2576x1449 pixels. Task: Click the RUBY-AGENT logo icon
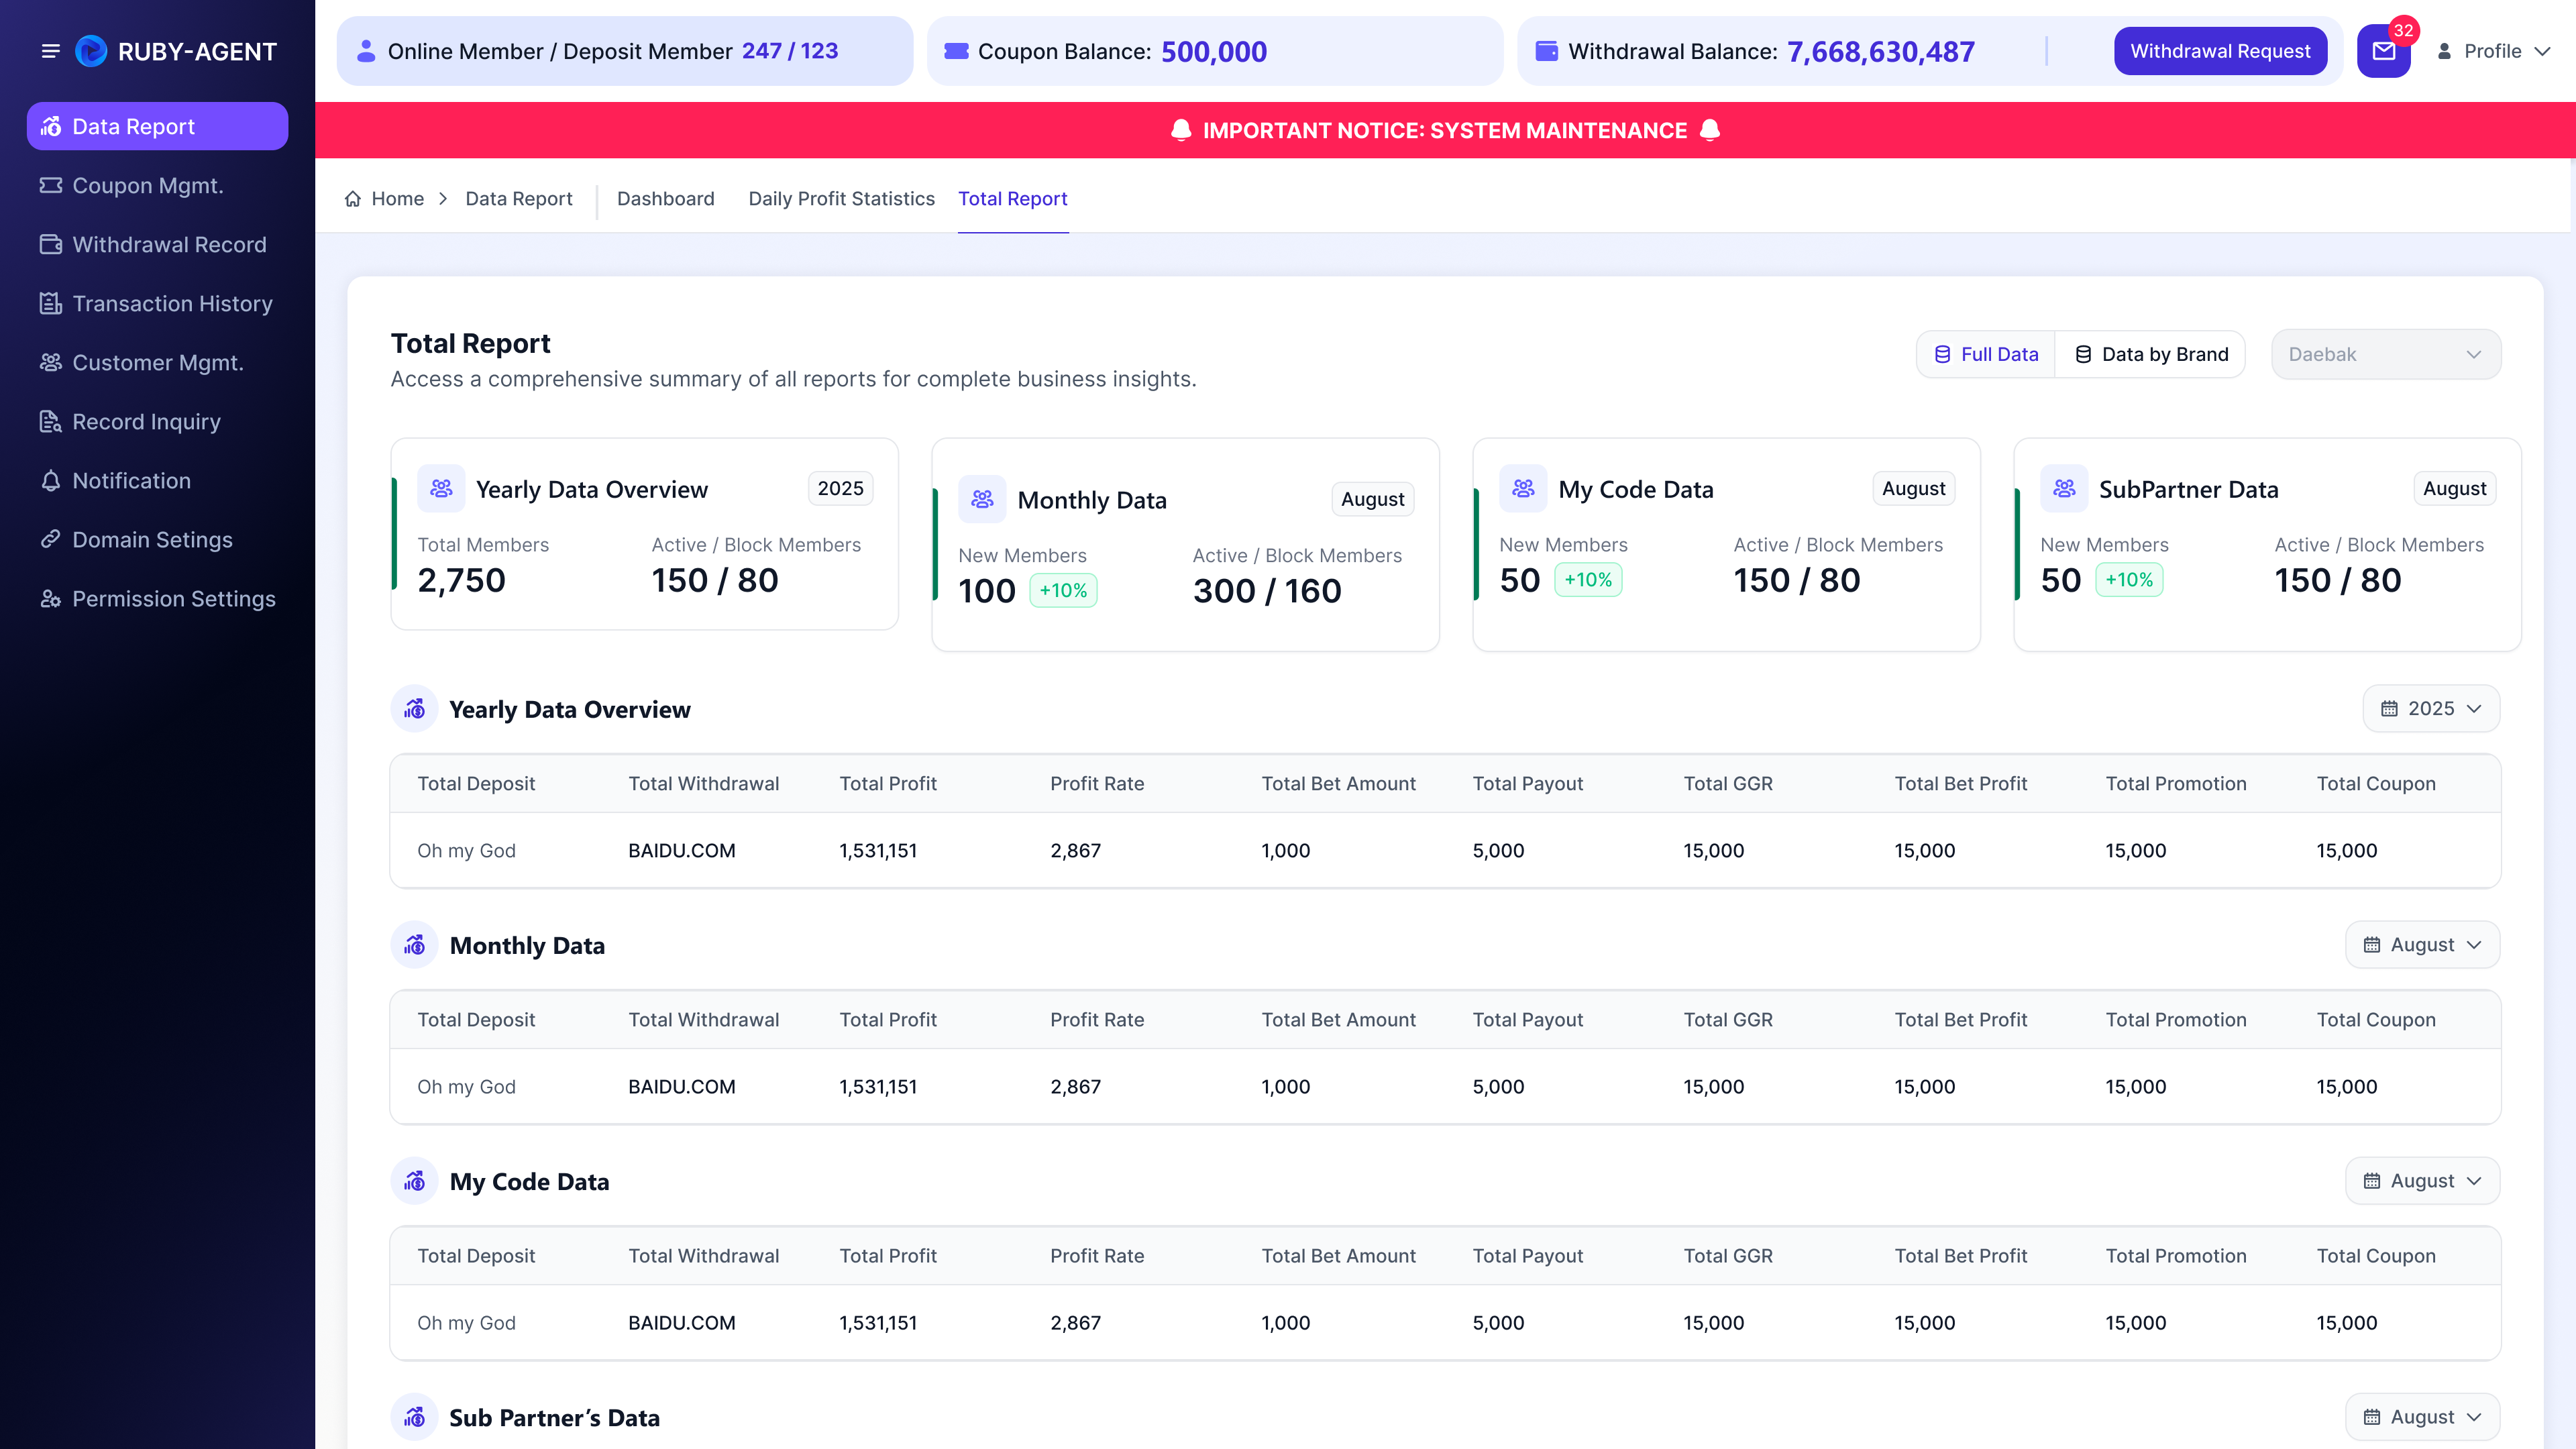pyautogui.click(x=91, y=51)
